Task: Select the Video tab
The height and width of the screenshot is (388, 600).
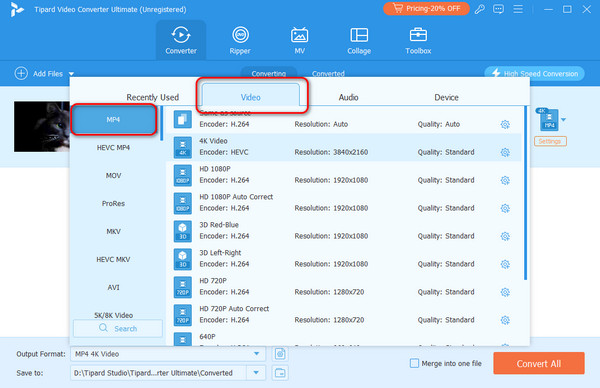Action: coord(251,95)
